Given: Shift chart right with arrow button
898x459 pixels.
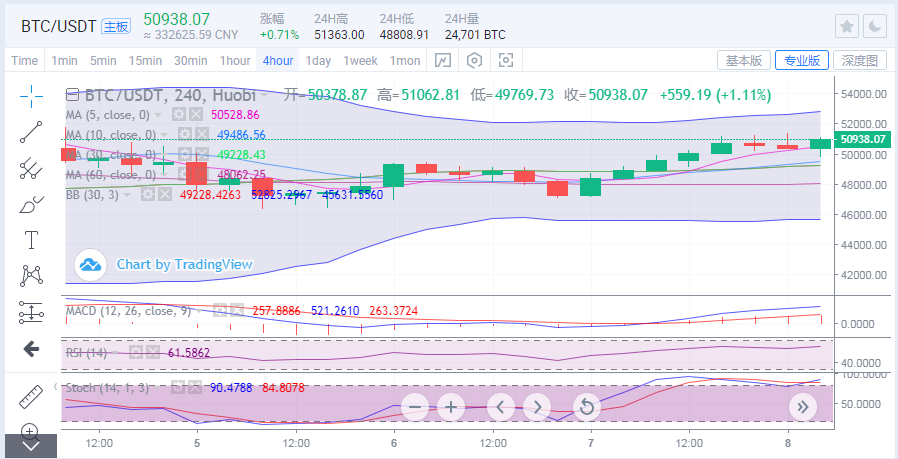Looking at the screenshot, I should click(537, 407).
